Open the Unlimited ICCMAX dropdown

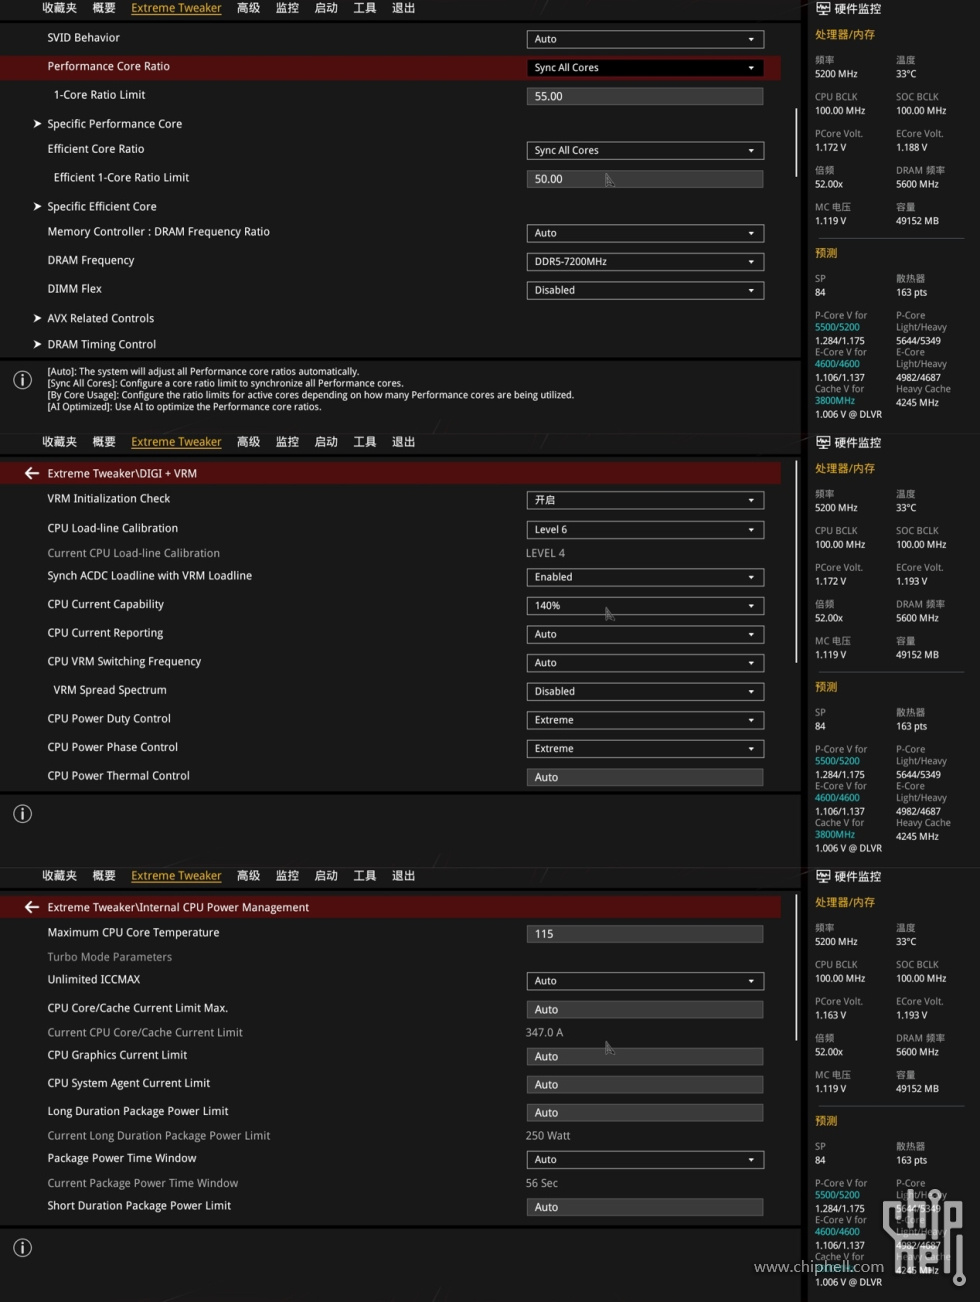point(645,982)
